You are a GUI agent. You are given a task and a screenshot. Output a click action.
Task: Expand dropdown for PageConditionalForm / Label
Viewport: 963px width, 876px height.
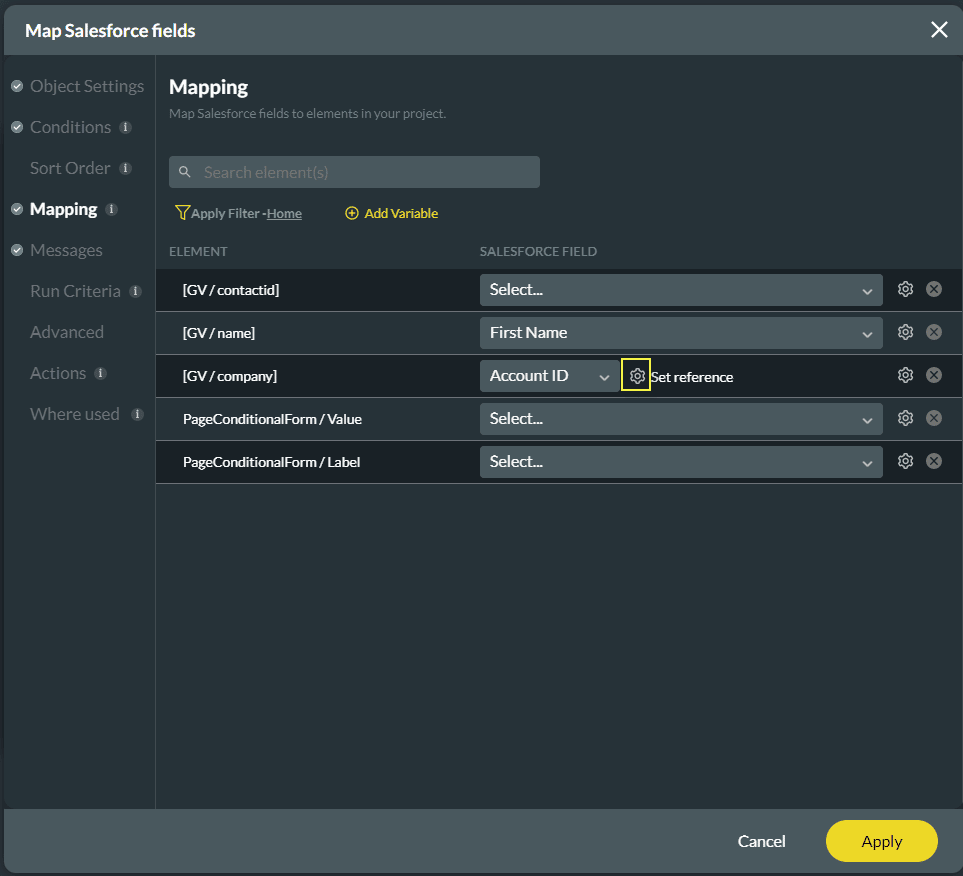(x=680, y=462)
